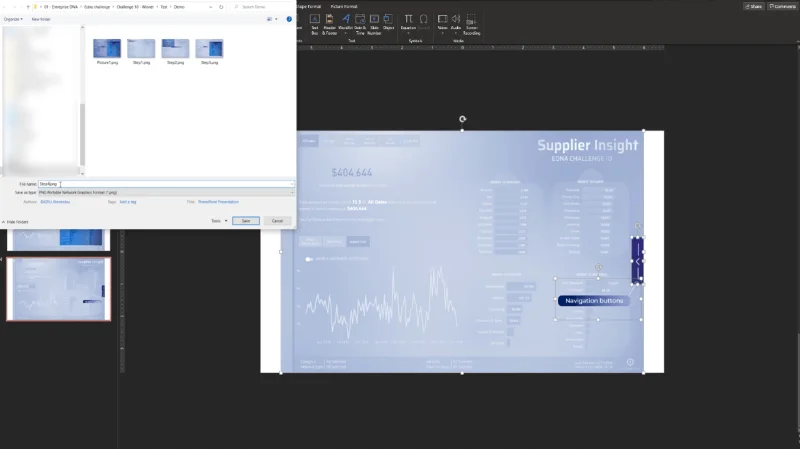Go to the Test folder in the address bar
This screenshot has height=449, width=800.
[x=164, y=7]
